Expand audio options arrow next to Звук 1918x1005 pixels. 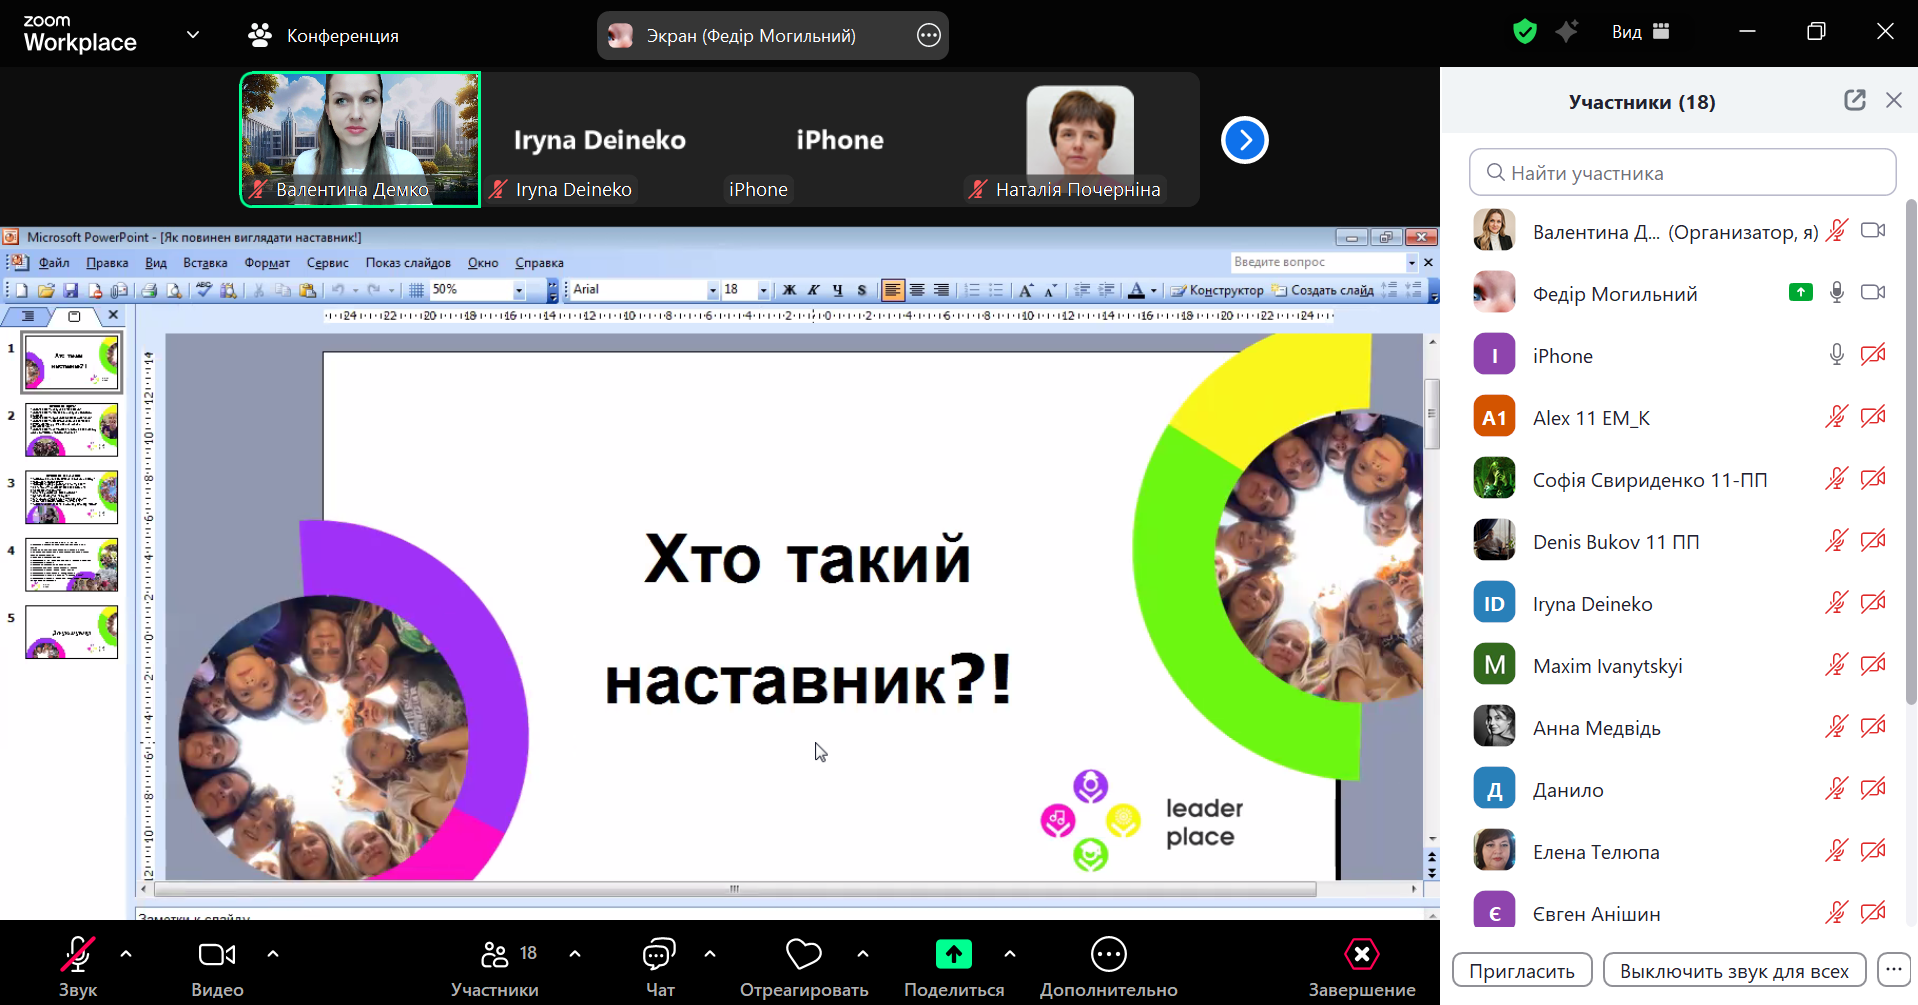pyautogui.click(x=126, y=954)
